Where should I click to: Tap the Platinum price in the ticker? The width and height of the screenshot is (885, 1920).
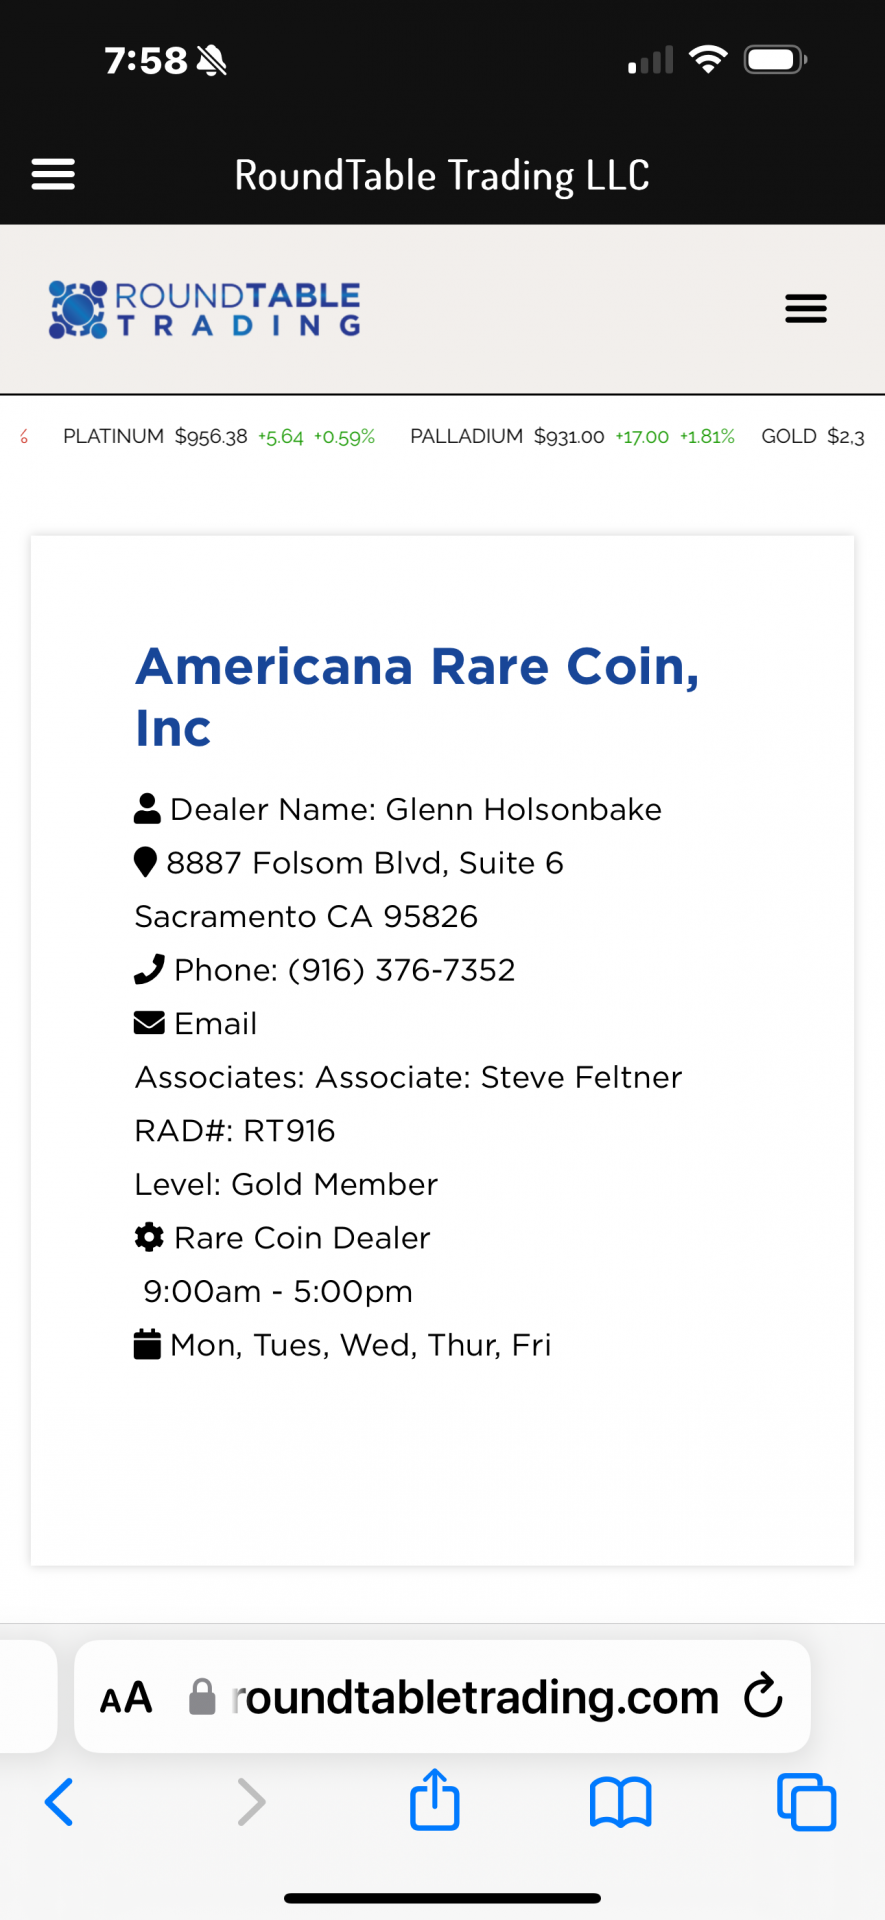coord(211,436)
